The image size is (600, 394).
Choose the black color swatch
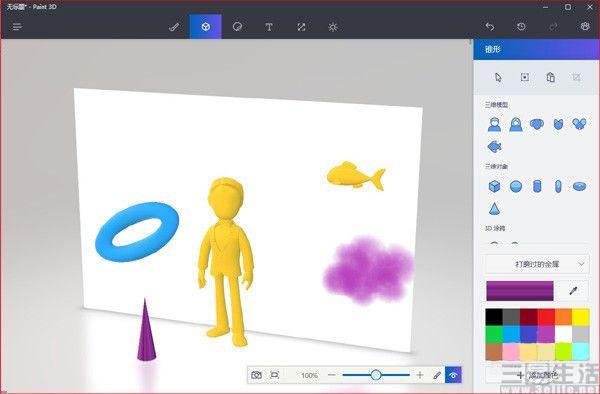coord(494,317)
